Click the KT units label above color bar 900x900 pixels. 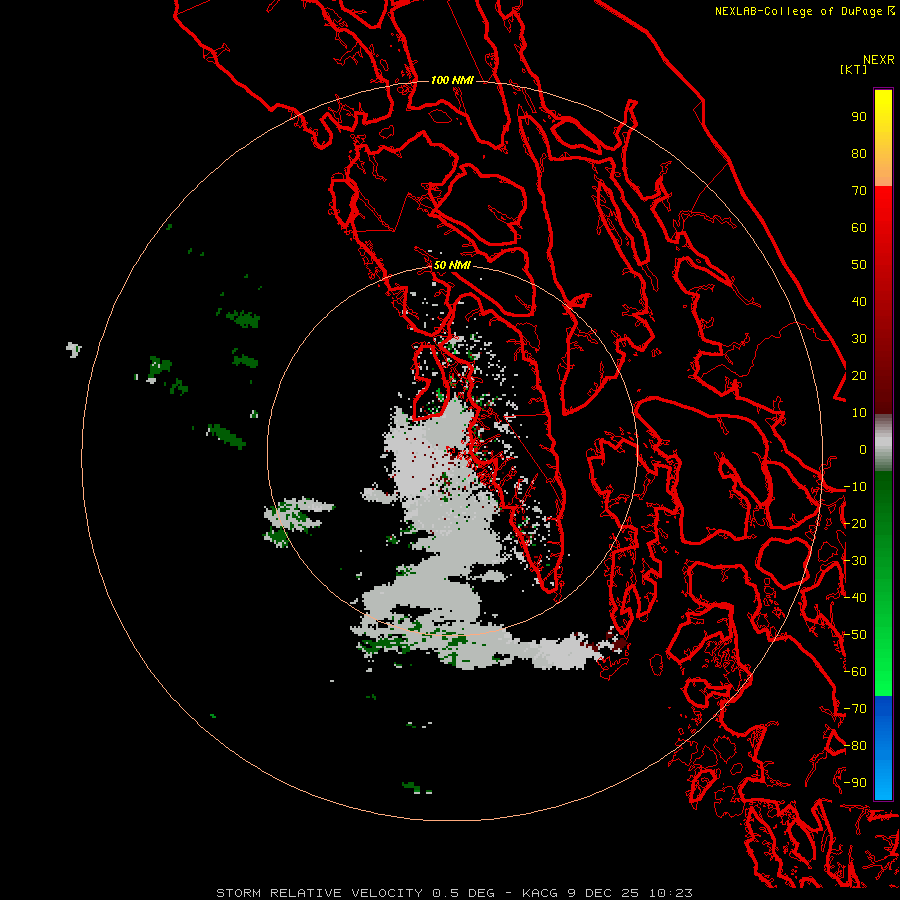click(854, 69)
